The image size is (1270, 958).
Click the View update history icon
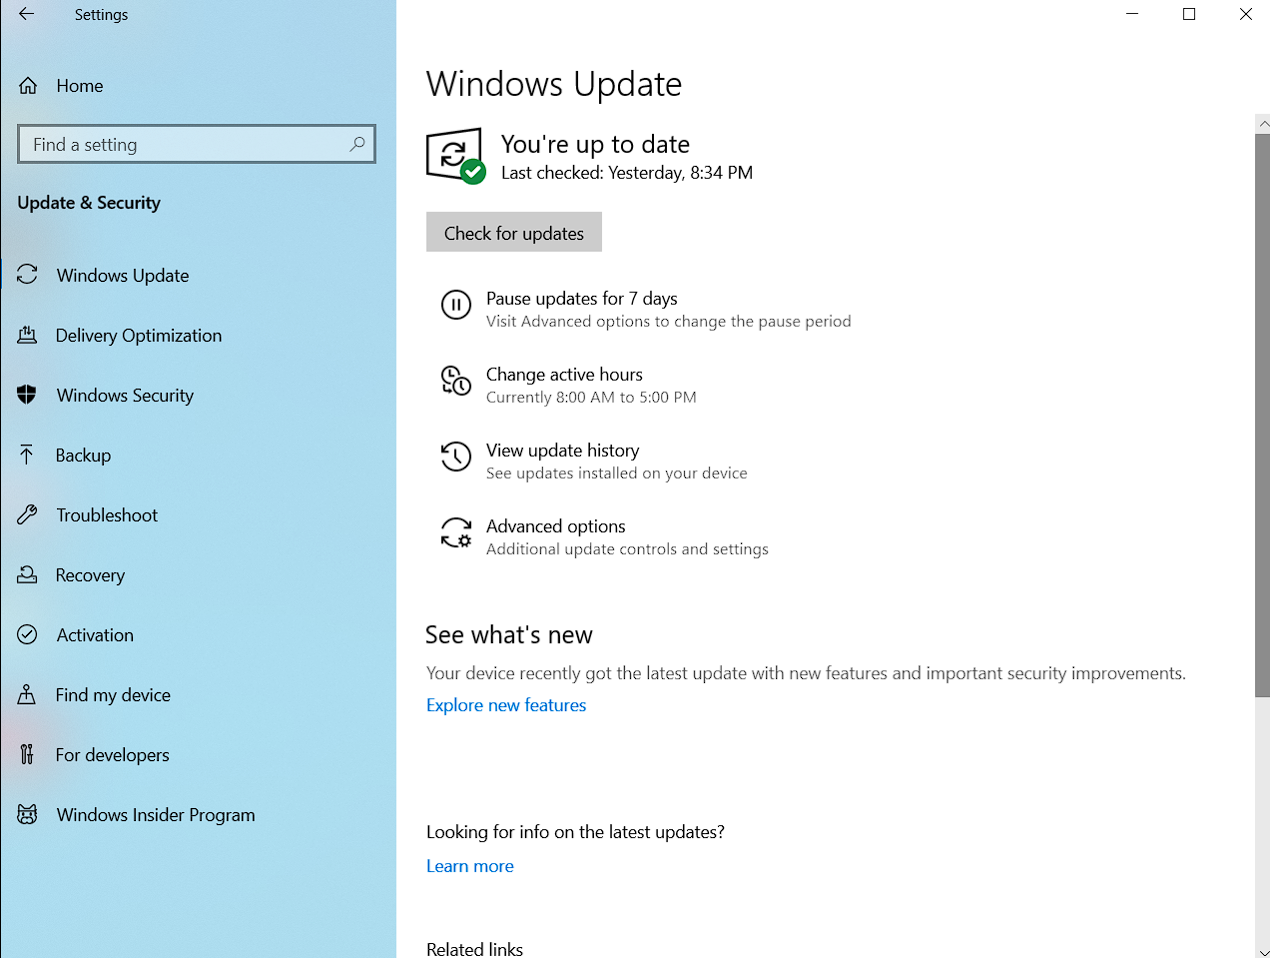pos(456,457)
